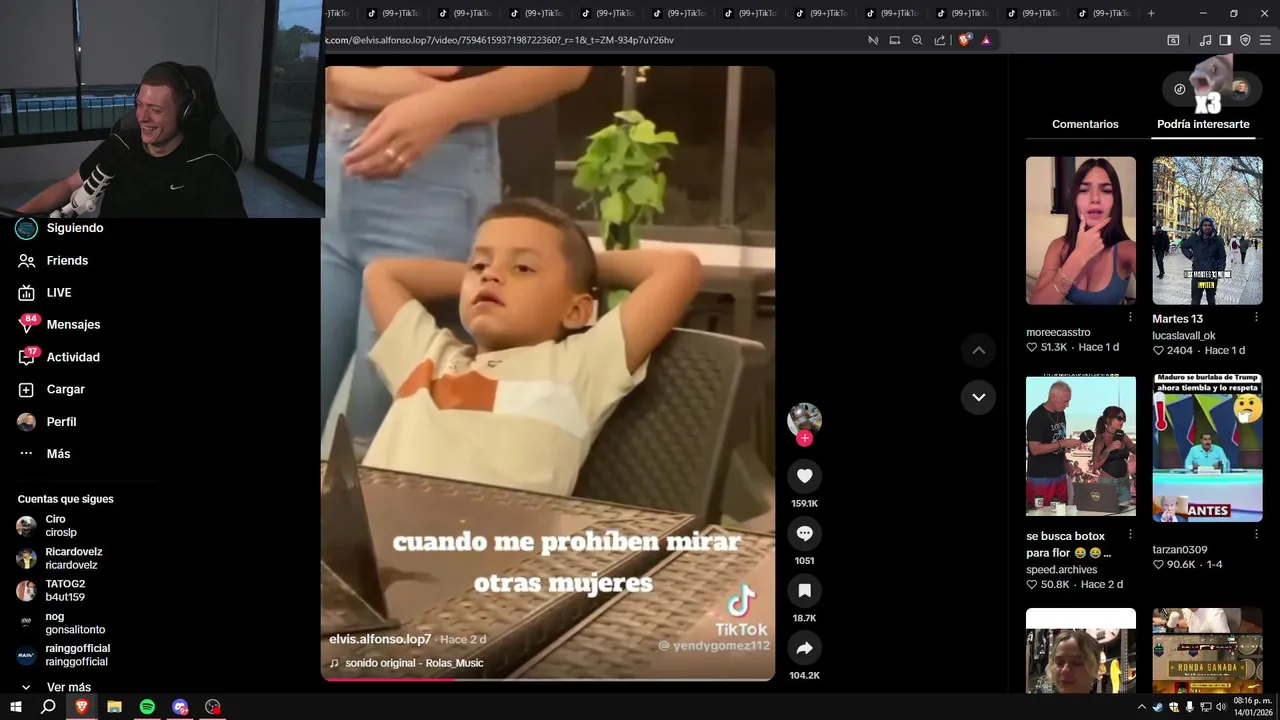Click the install app icon in address bar
This screenshot has width=1280, height=720.
point(895,40)
